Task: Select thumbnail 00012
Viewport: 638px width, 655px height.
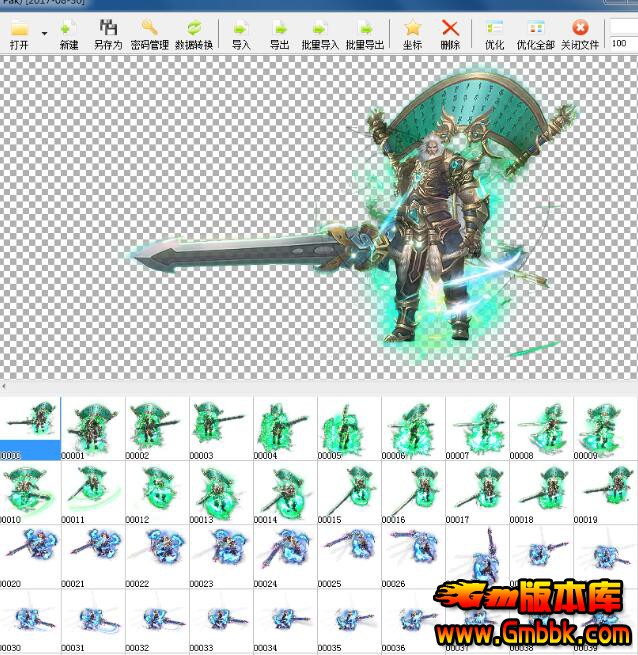Action: pyautogui.click(x=157, y=493)
